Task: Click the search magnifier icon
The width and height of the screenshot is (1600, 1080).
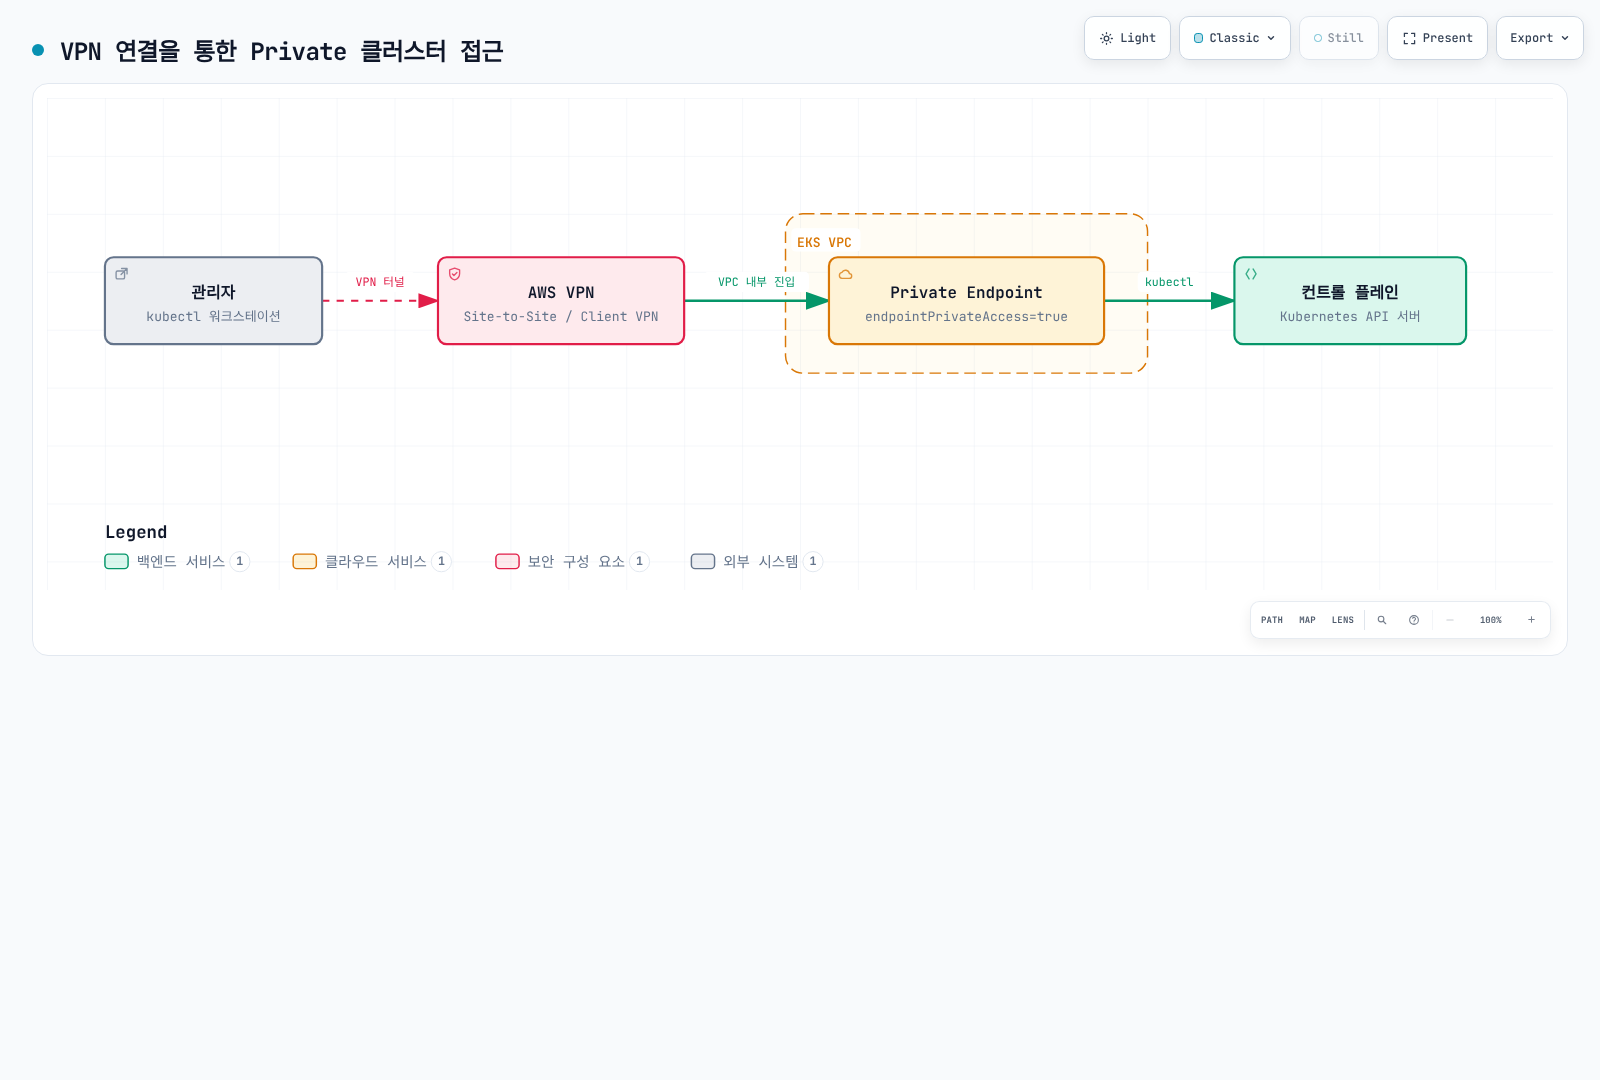Action: [1382, 620]
